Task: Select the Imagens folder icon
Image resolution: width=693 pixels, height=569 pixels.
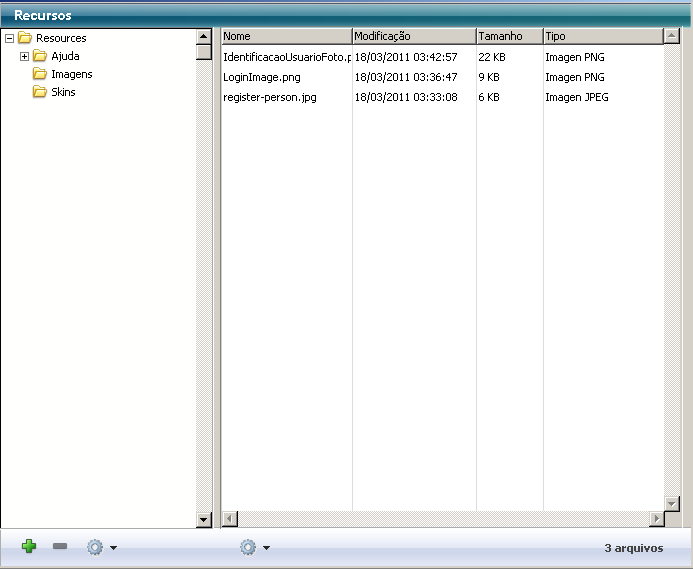Action: coord(40,74)
